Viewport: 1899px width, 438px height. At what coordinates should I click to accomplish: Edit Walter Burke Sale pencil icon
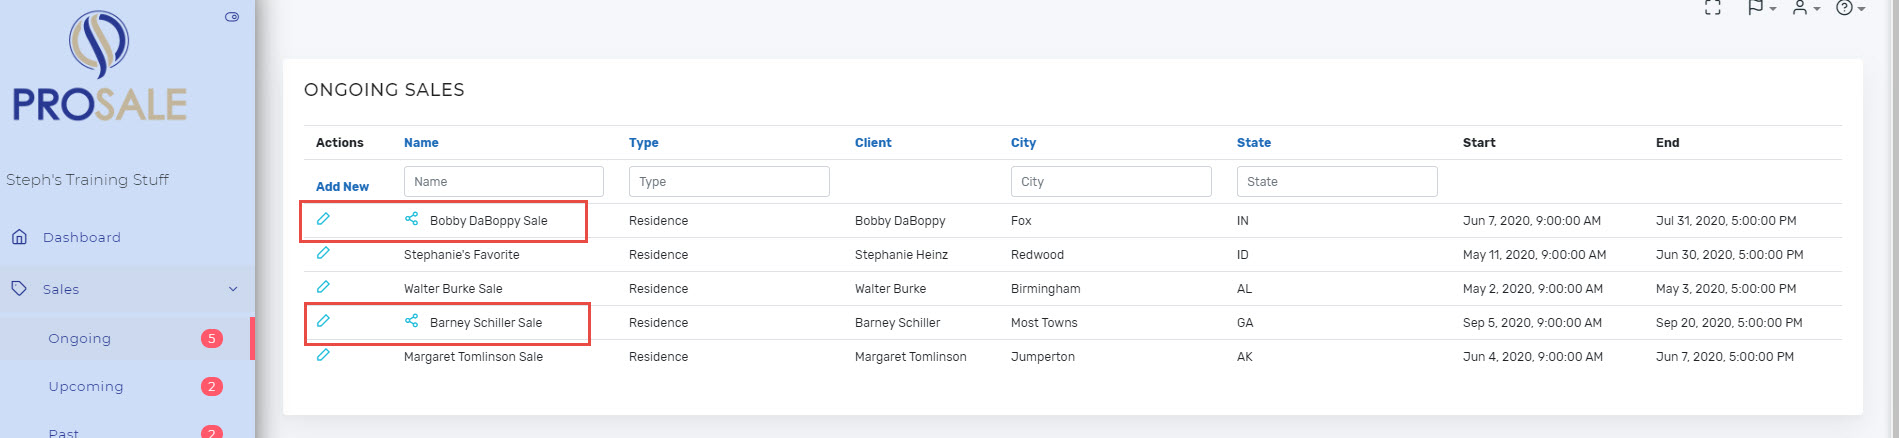pyautogui.click(x=323, y=287)
